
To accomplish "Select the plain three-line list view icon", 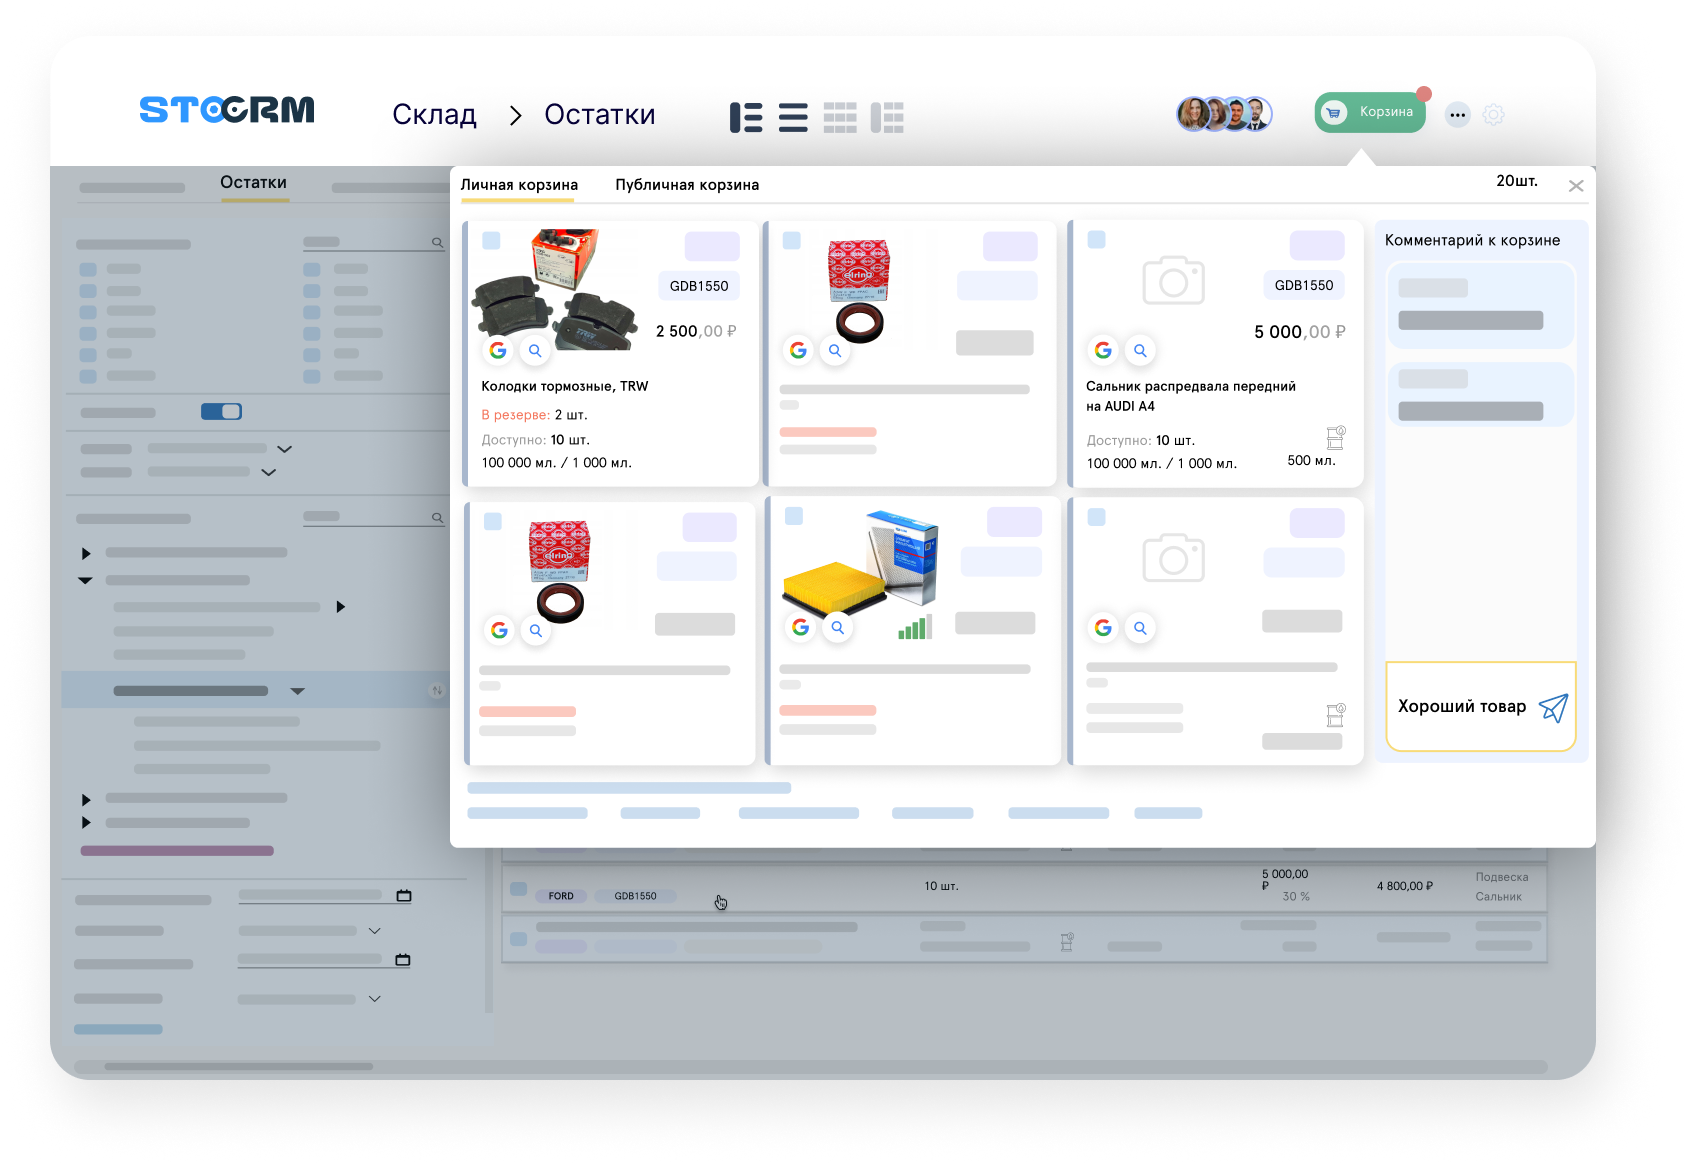I will click(793, 117).
